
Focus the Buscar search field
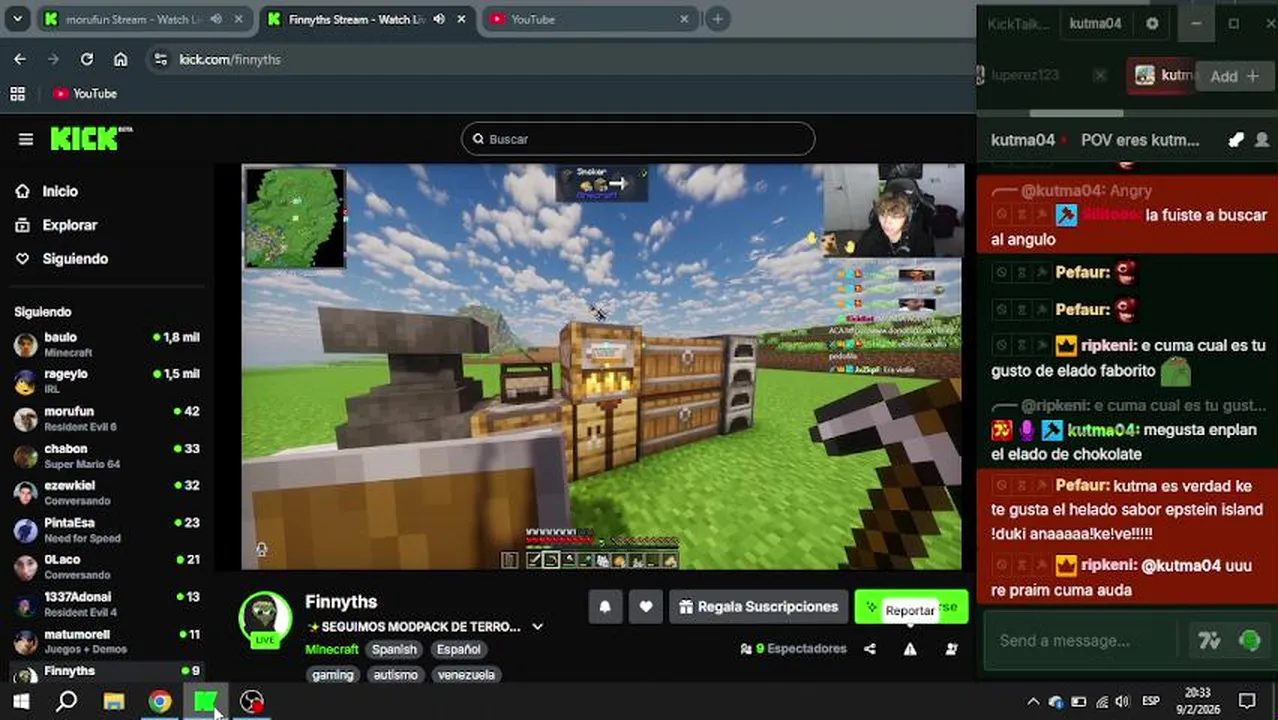click(638, 139)
